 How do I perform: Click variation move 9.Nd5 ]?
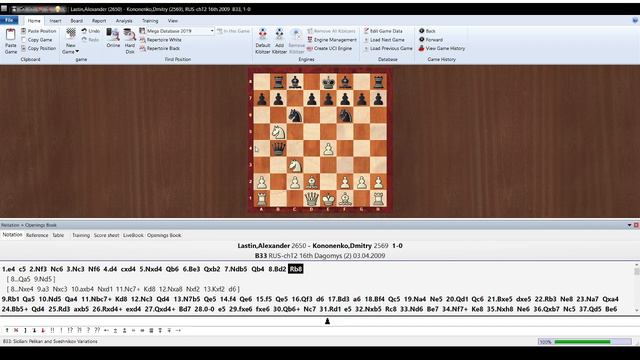coord(44,279)
